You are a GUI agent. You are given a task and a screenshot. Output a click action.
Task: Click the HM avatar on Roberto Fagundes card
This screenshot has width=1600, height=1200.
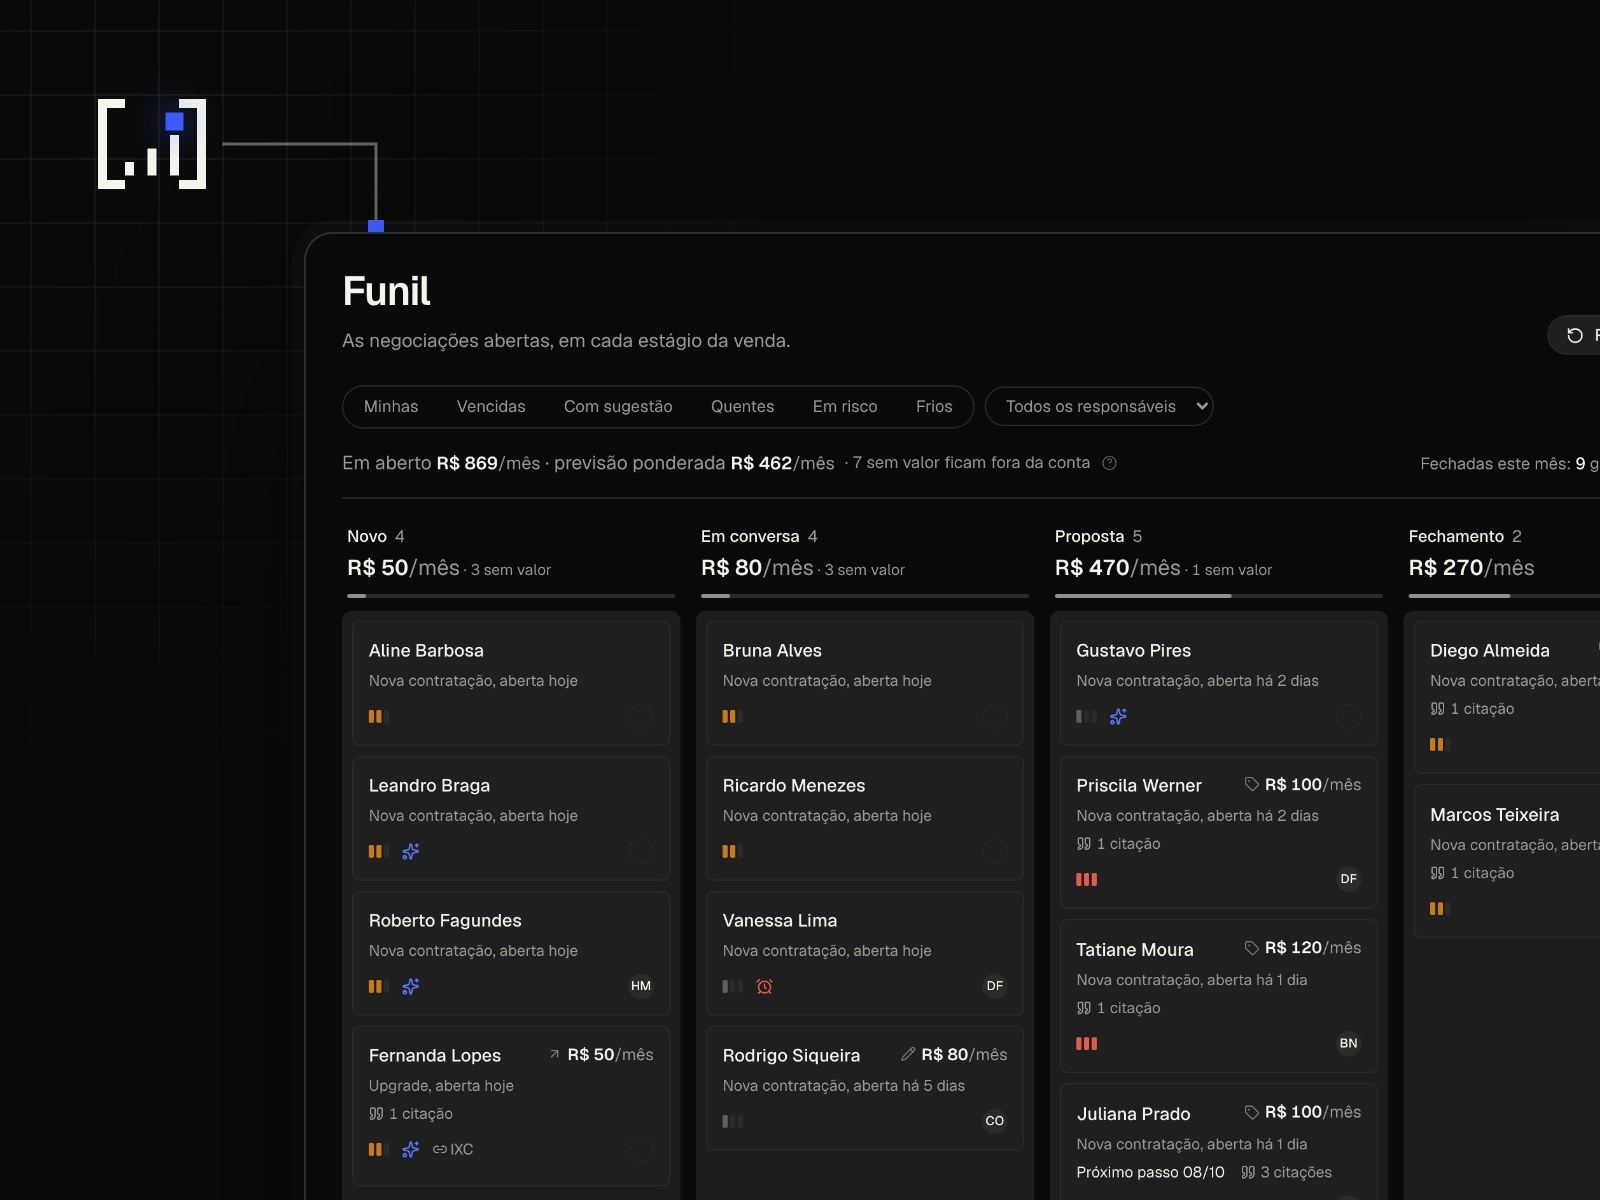tap(641, 986)
